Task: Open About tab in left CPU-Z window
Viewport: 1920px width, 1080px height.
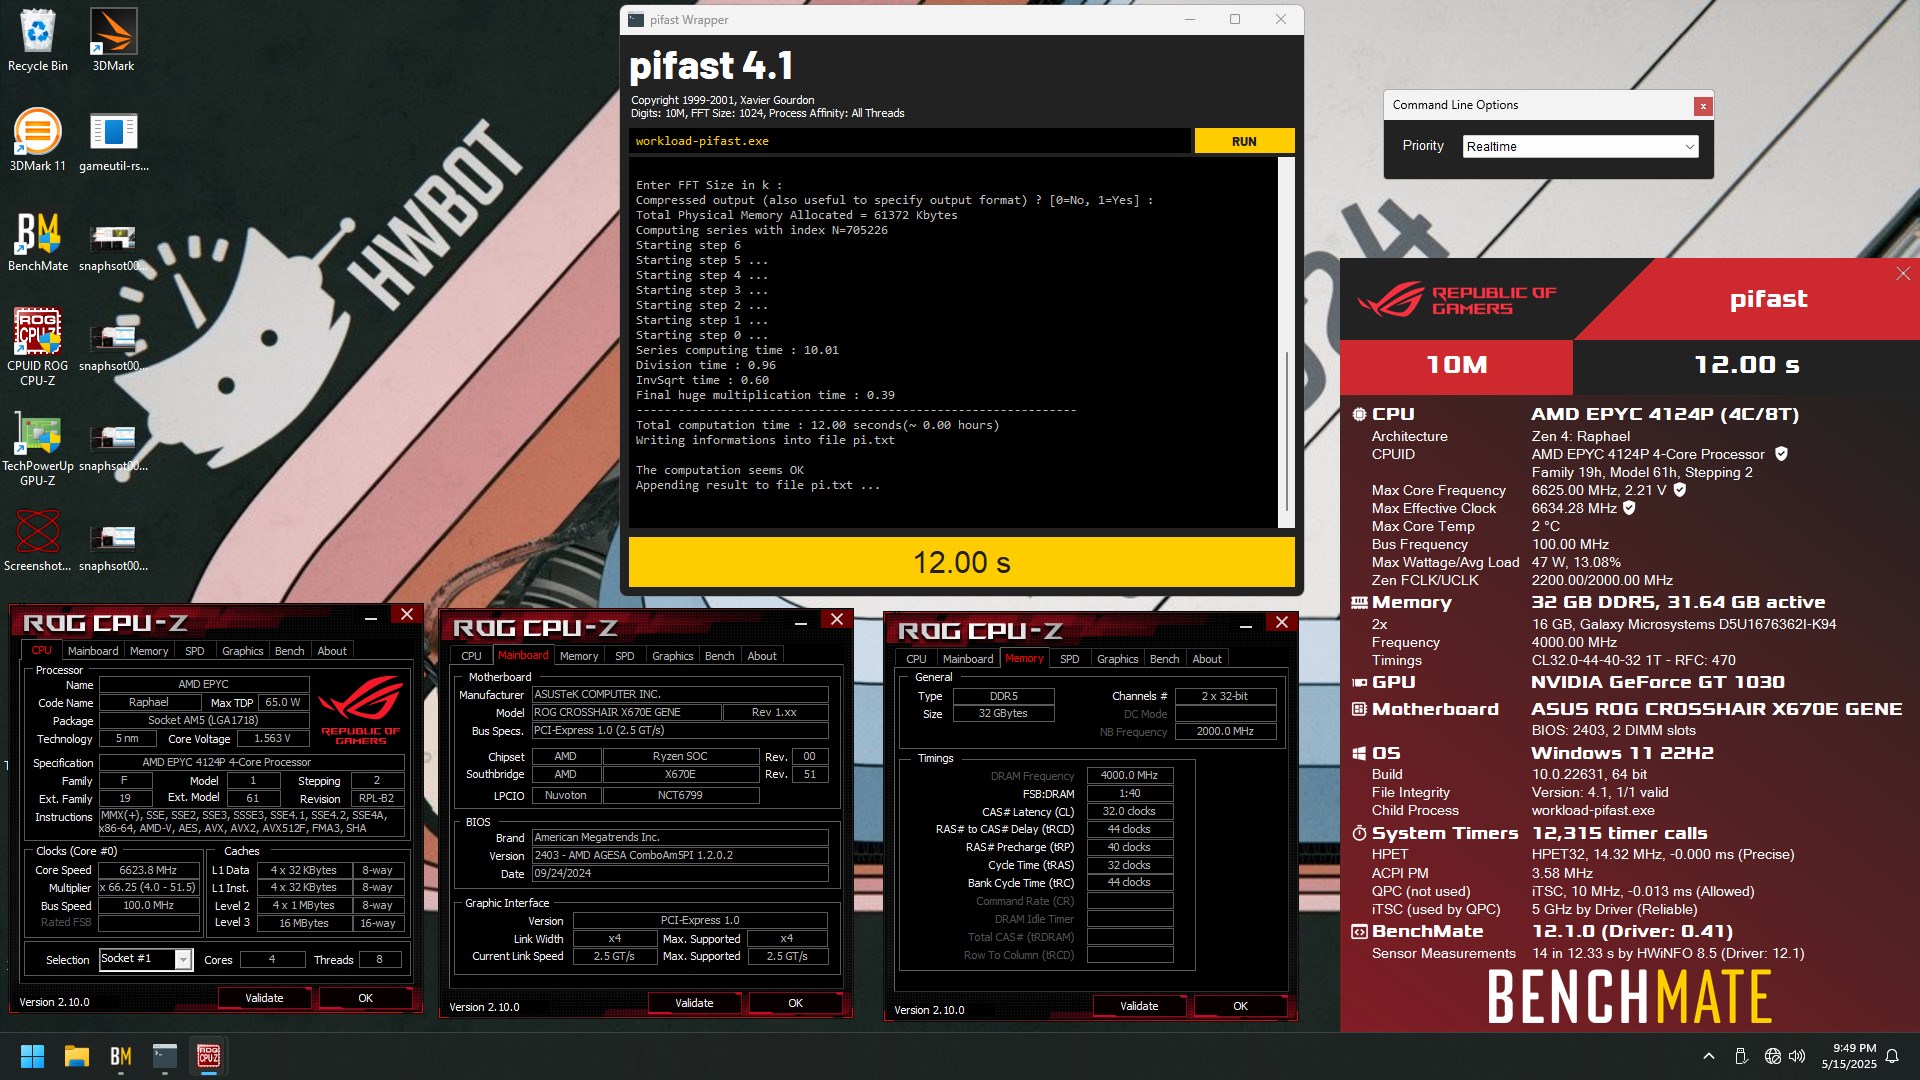Action: [332, 651]
